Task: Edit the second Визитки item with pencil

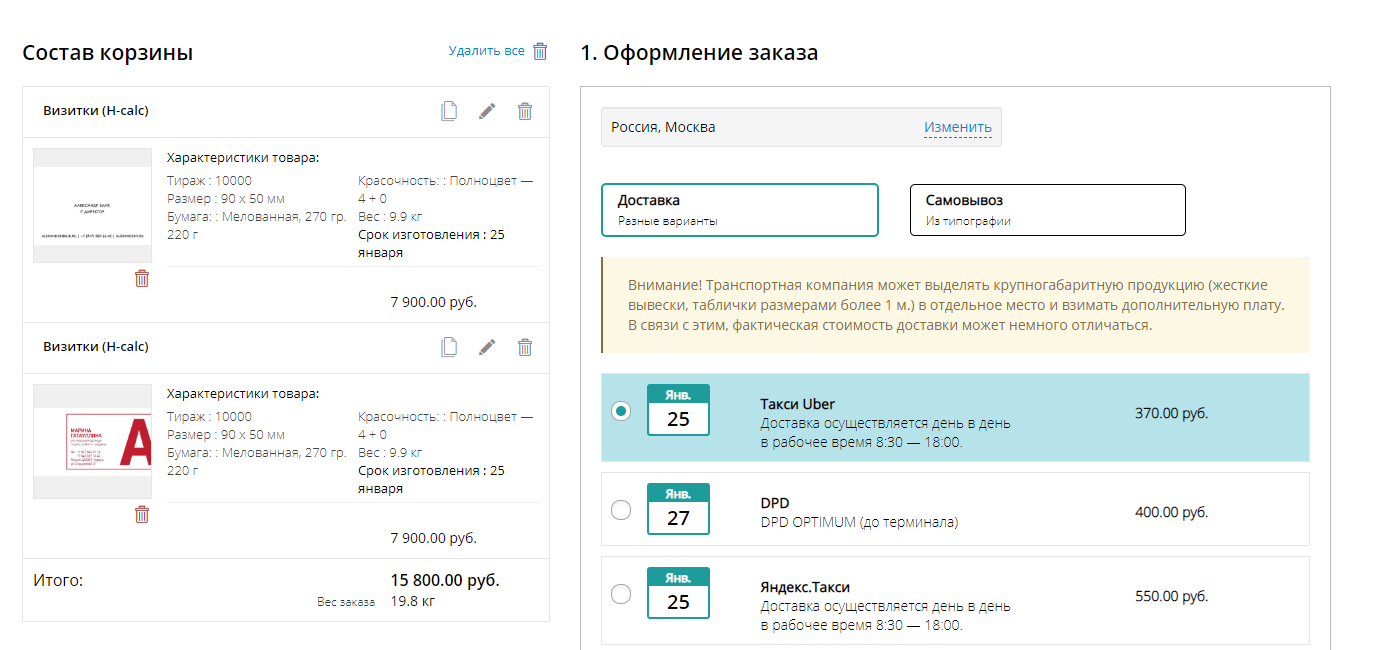Action: coord(487,347)
